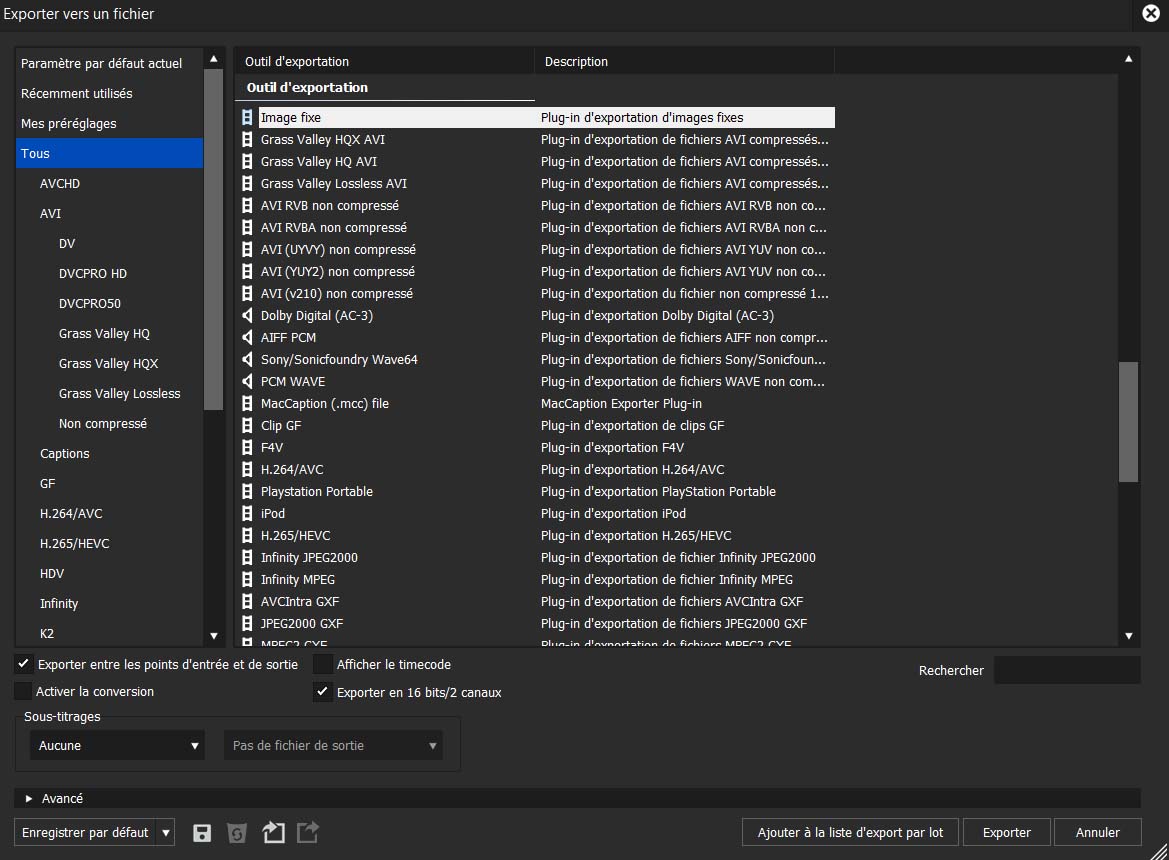Click Ajouter à la liste d'export par lot

(851, 832)
